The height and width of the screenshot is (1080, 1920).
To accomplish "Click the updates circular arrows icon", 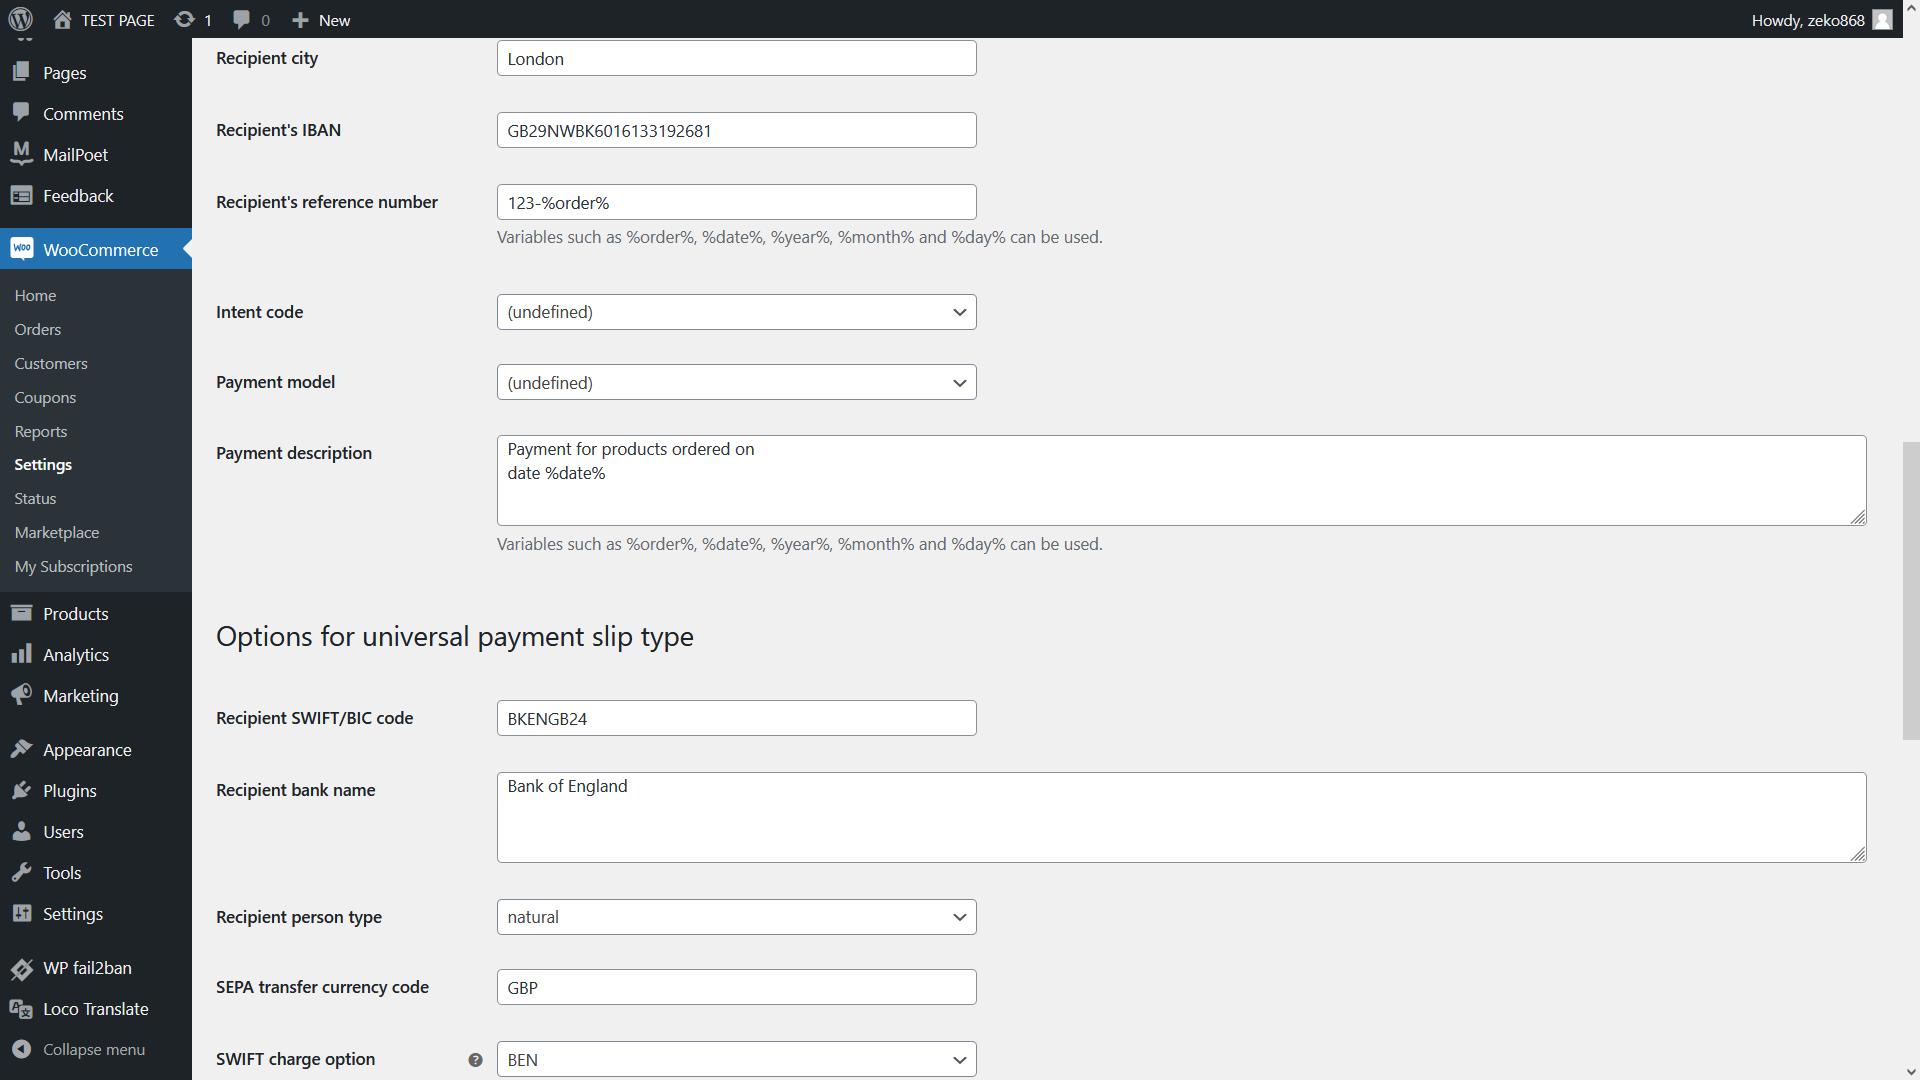I will point(184,20).
